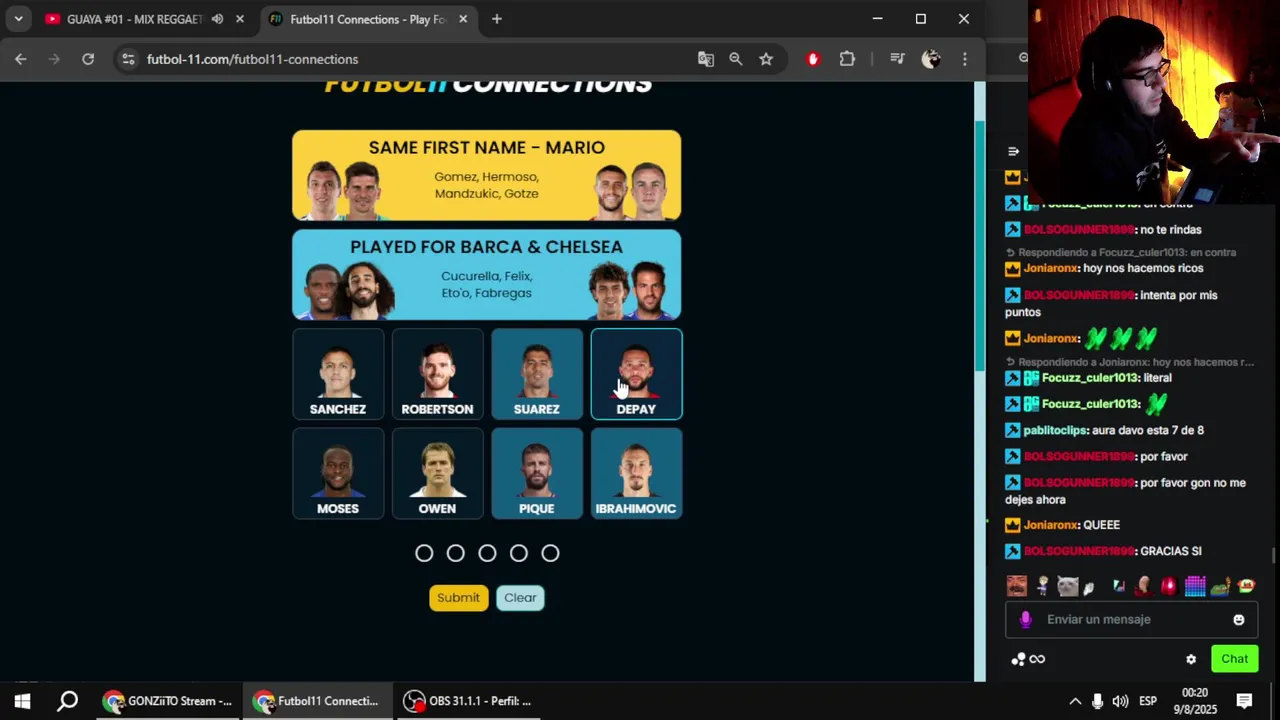Click the green Chat send button
The width and height of the screenshot is (1280, 720).
(x=1234, y=659)
